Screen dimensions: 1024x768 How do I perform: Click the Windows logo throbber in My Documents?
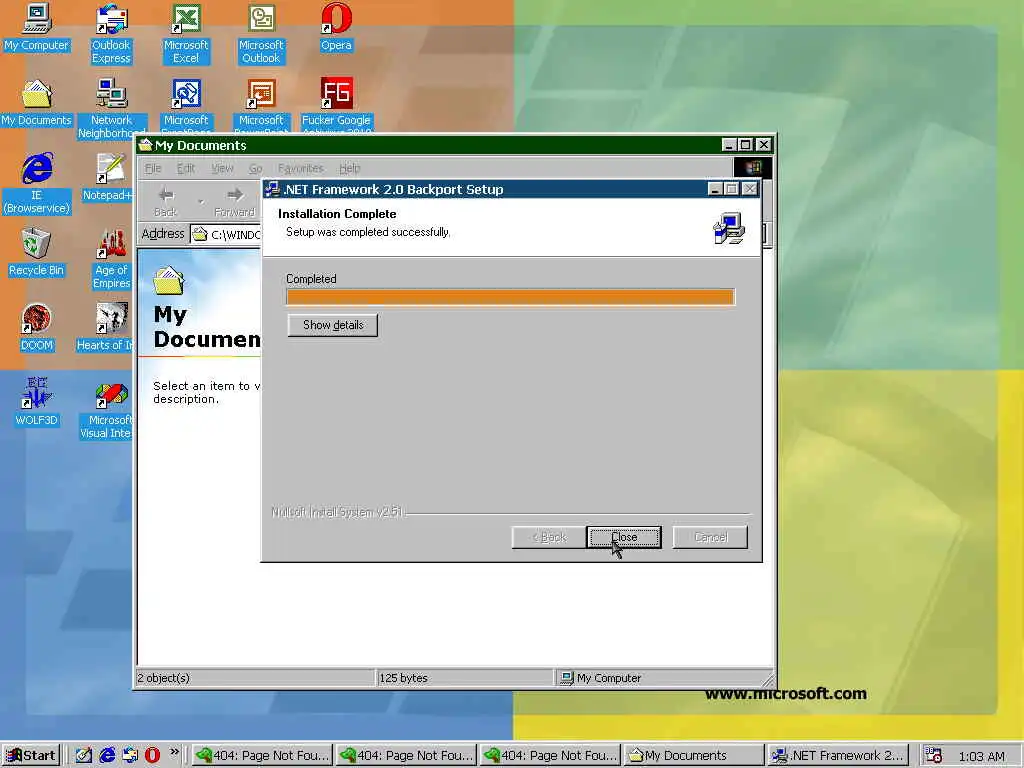[x=752, y=167]
